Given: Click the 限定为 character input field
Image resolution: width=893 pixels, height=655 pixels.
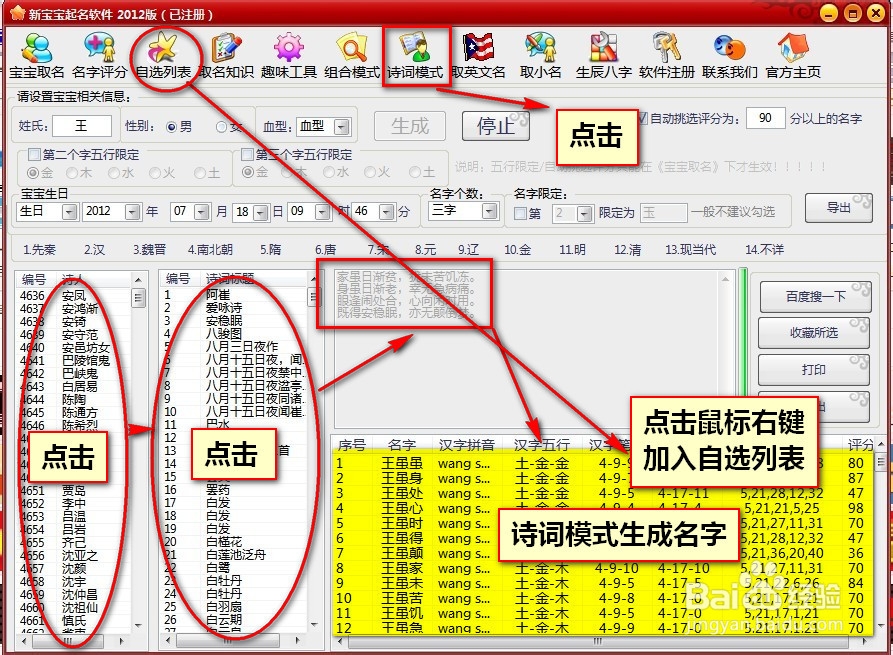Looking at the screenshot, I should pos(663,214).
